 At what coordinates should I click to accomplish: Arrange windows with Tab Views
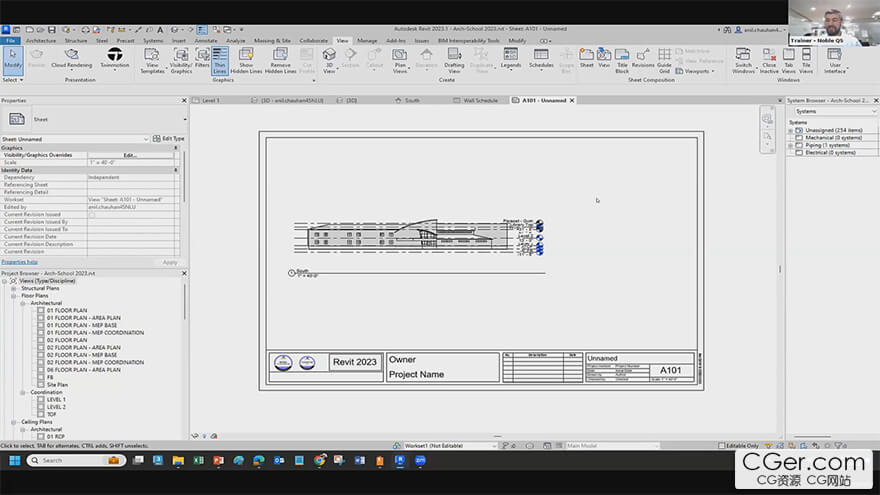coord(789,61)
